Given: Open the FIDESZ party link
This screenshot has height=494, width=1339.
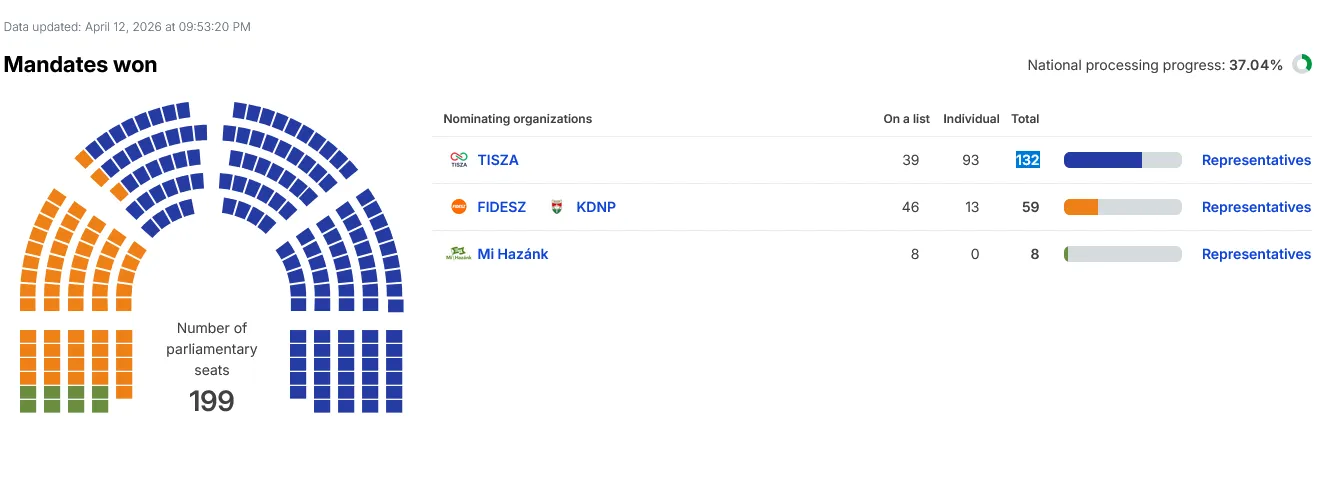Looking at the screenshot, I should (x=501, y=207).
